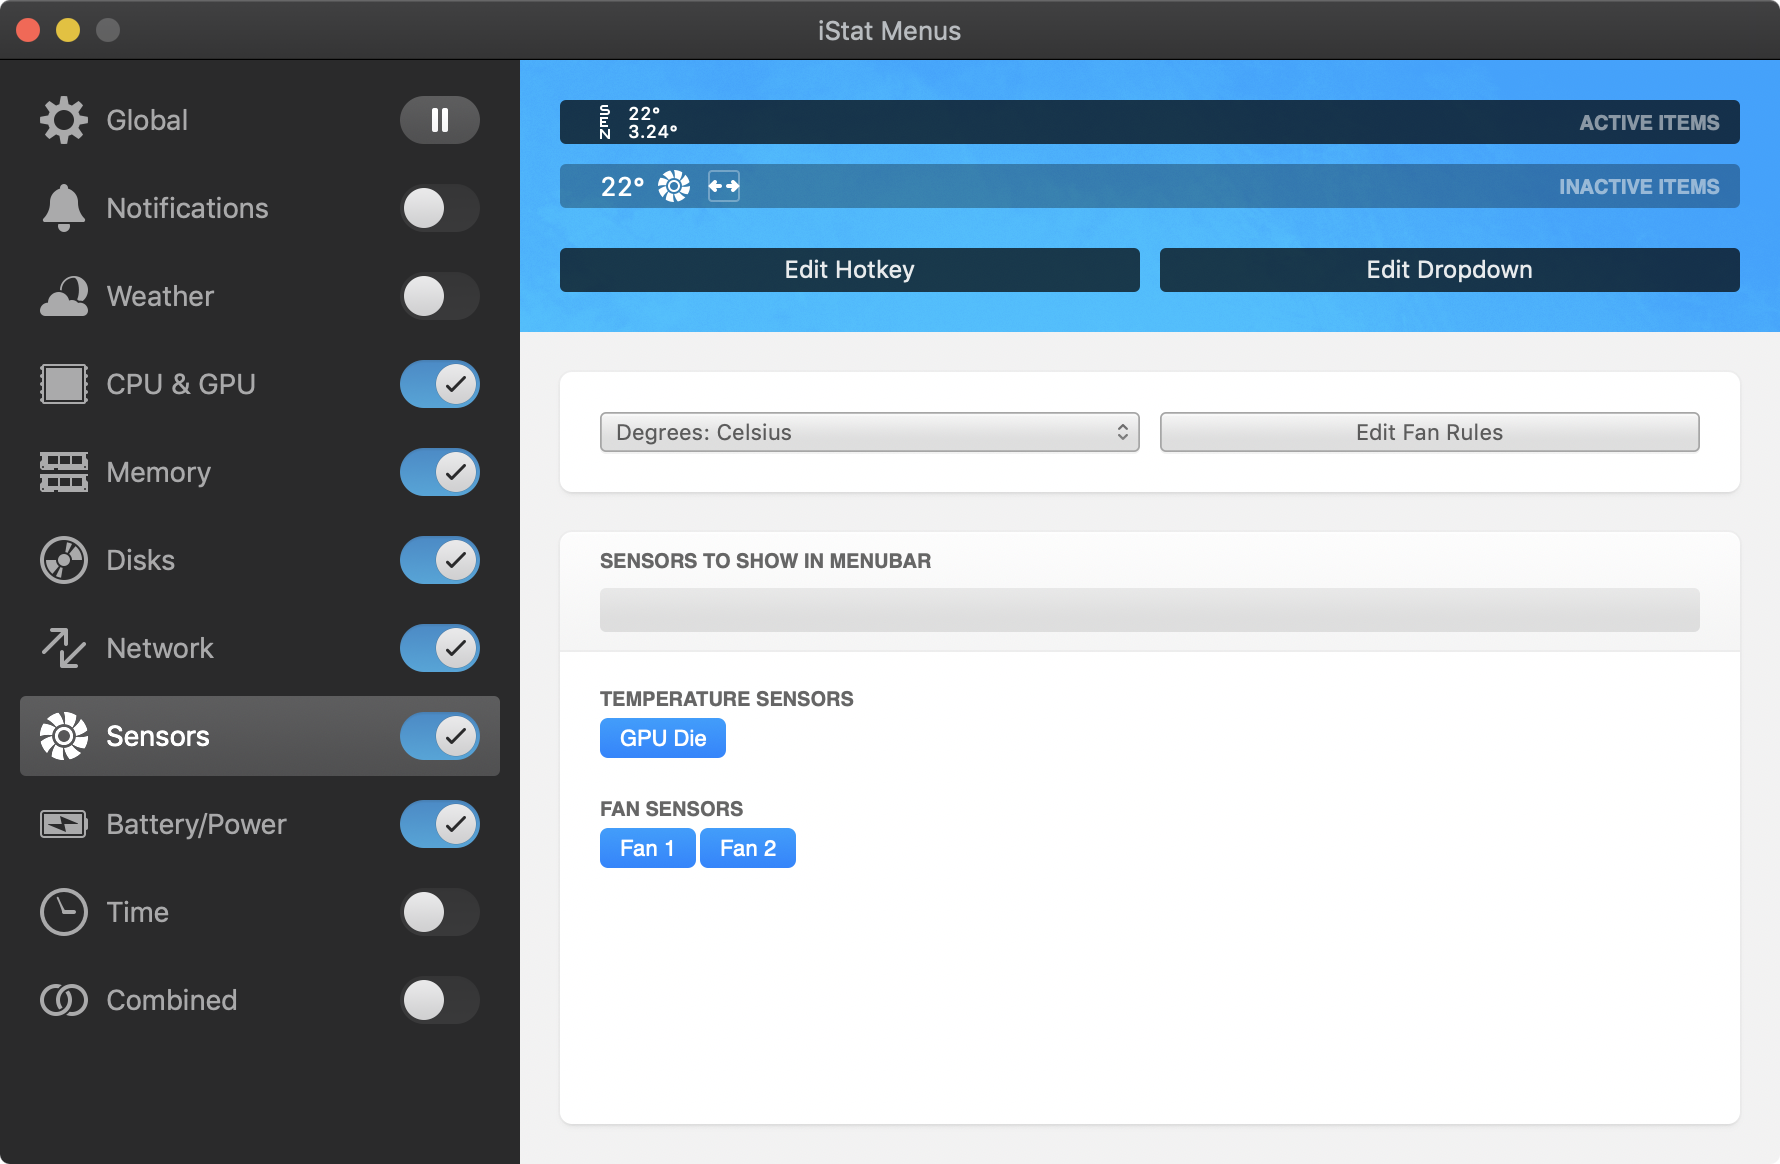Image resolution: width=1780 pixels, height=1164 pixels.
Task: Select the fan icon in inactive items
Action: point(674,186)
